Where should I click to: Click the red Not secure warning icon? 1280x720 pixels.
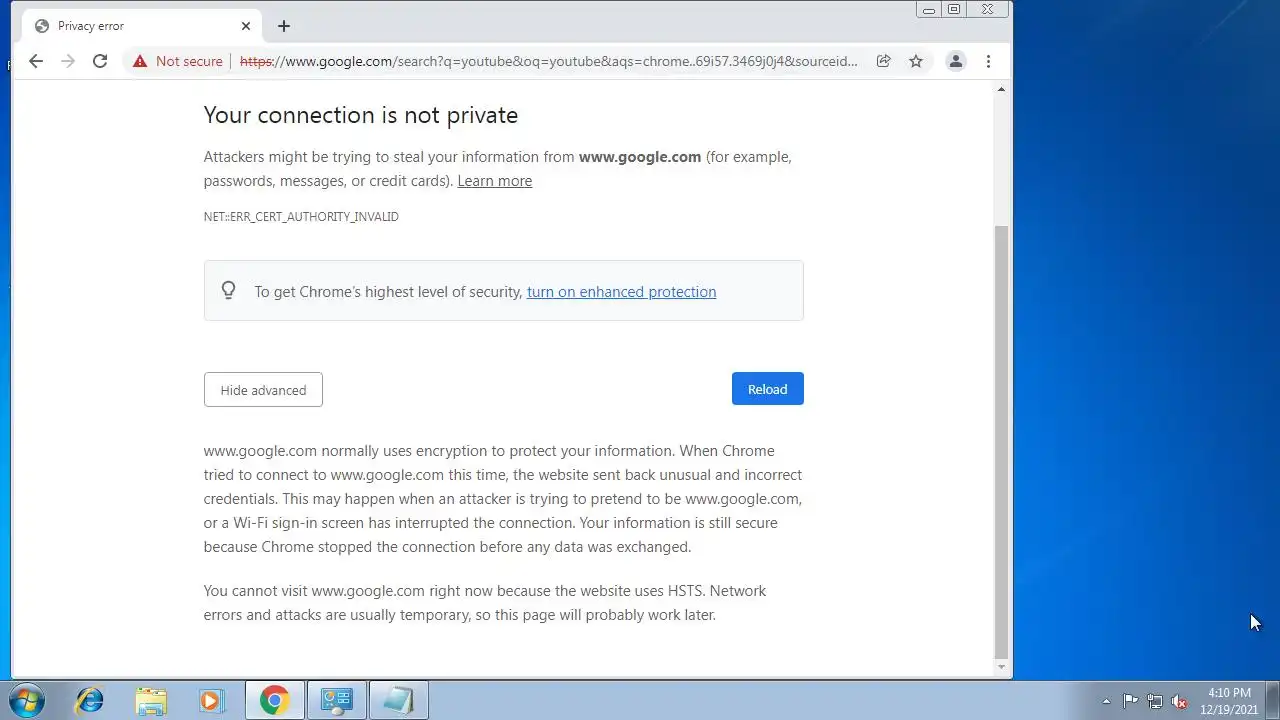(140, 61)
